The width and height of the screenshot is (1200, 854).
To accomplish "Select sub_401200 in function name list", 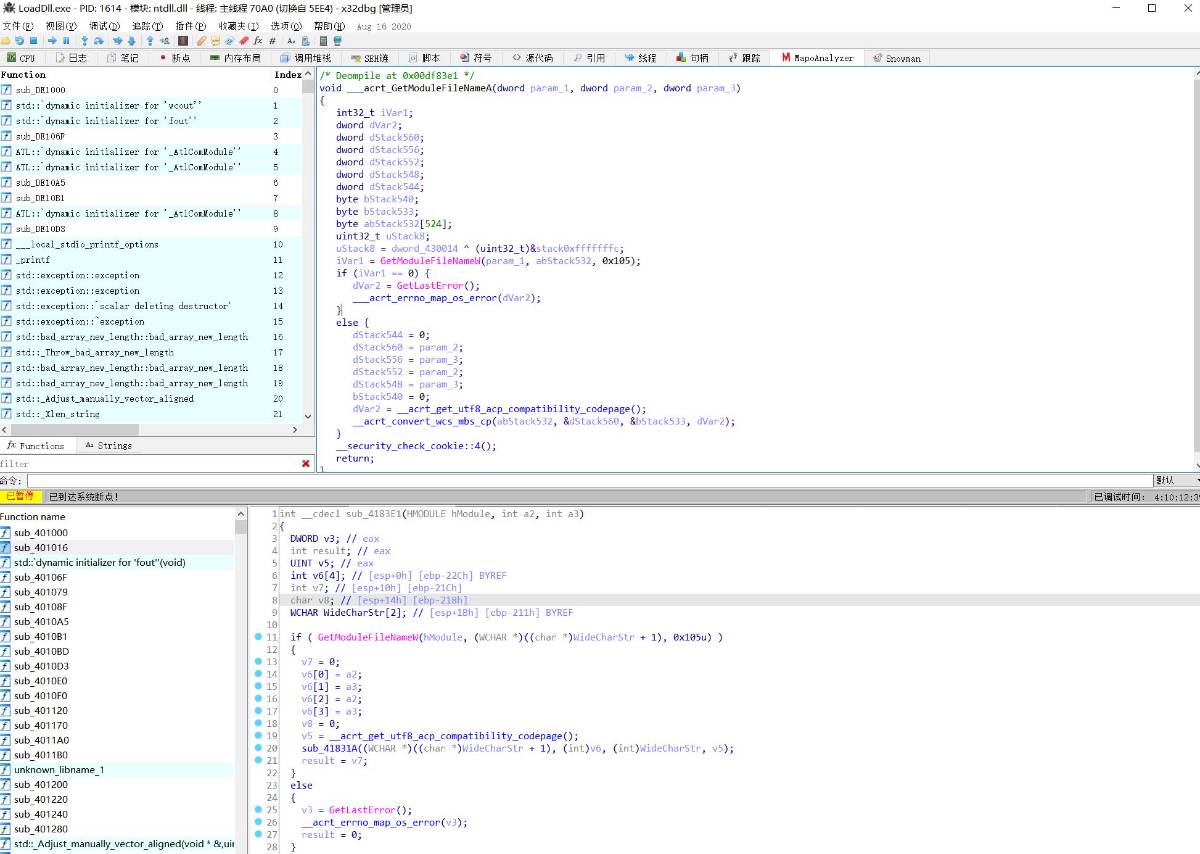I will coord(41,785).
